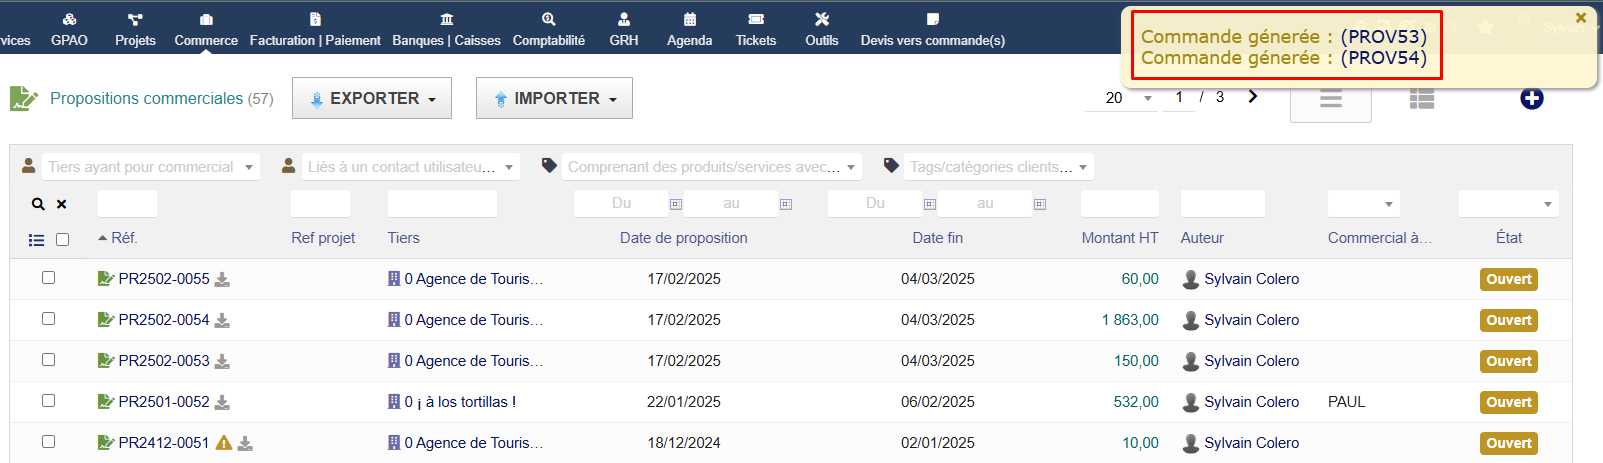
Task: Click the X icon to clear search filters
Action: [x=61, y=204]
